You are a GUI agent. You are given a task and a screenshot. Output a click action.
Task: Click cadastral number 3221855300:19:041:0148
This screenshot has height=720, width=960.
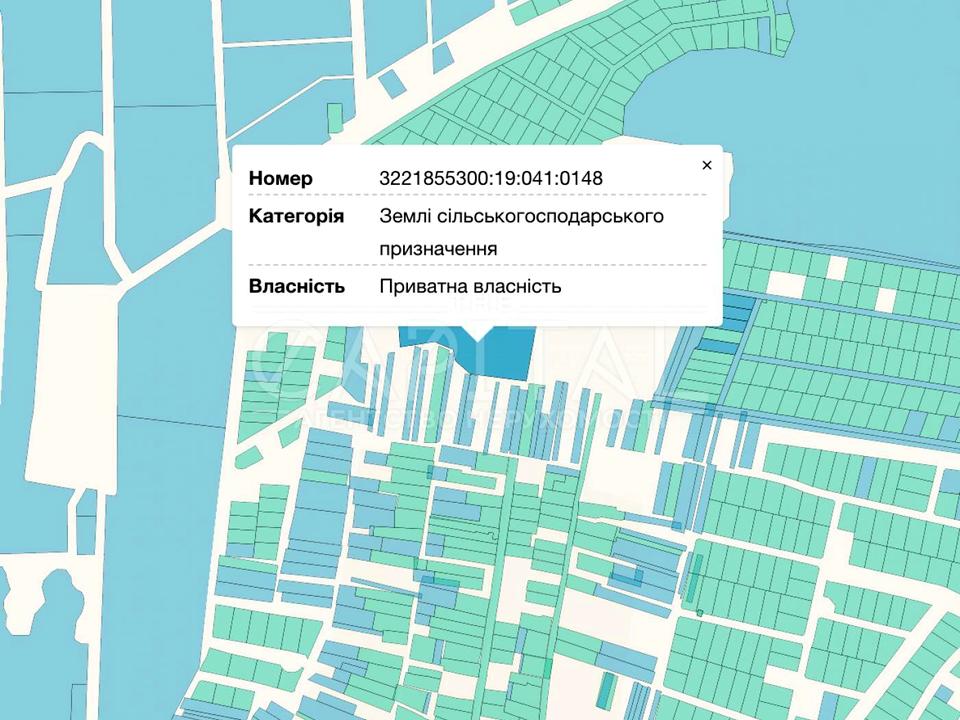(490, 178)
